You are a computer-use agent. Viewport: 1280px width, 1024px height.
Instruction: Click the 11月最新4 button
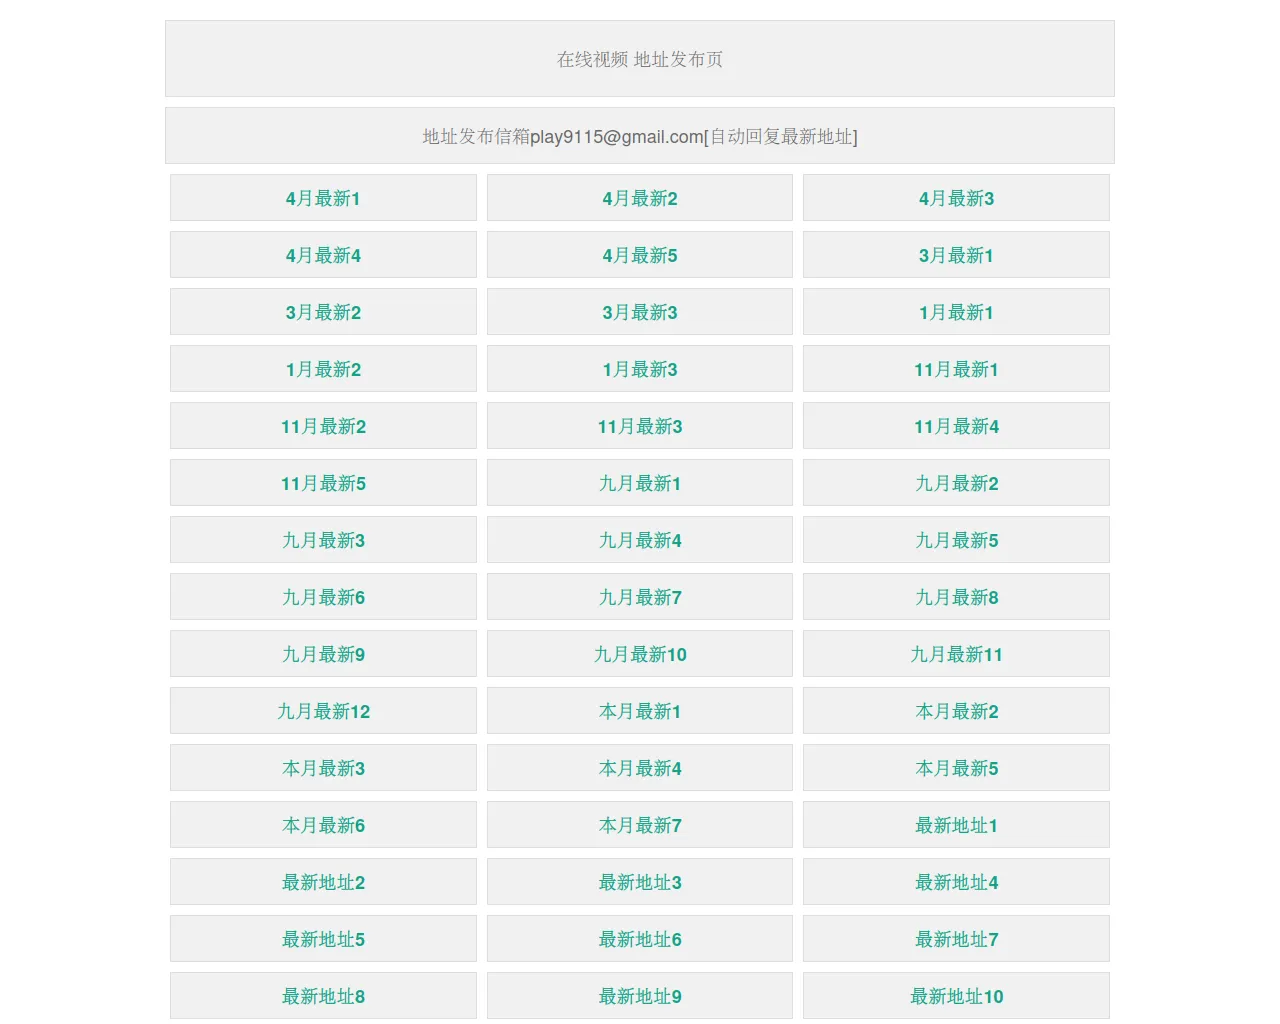pos(956,426)
